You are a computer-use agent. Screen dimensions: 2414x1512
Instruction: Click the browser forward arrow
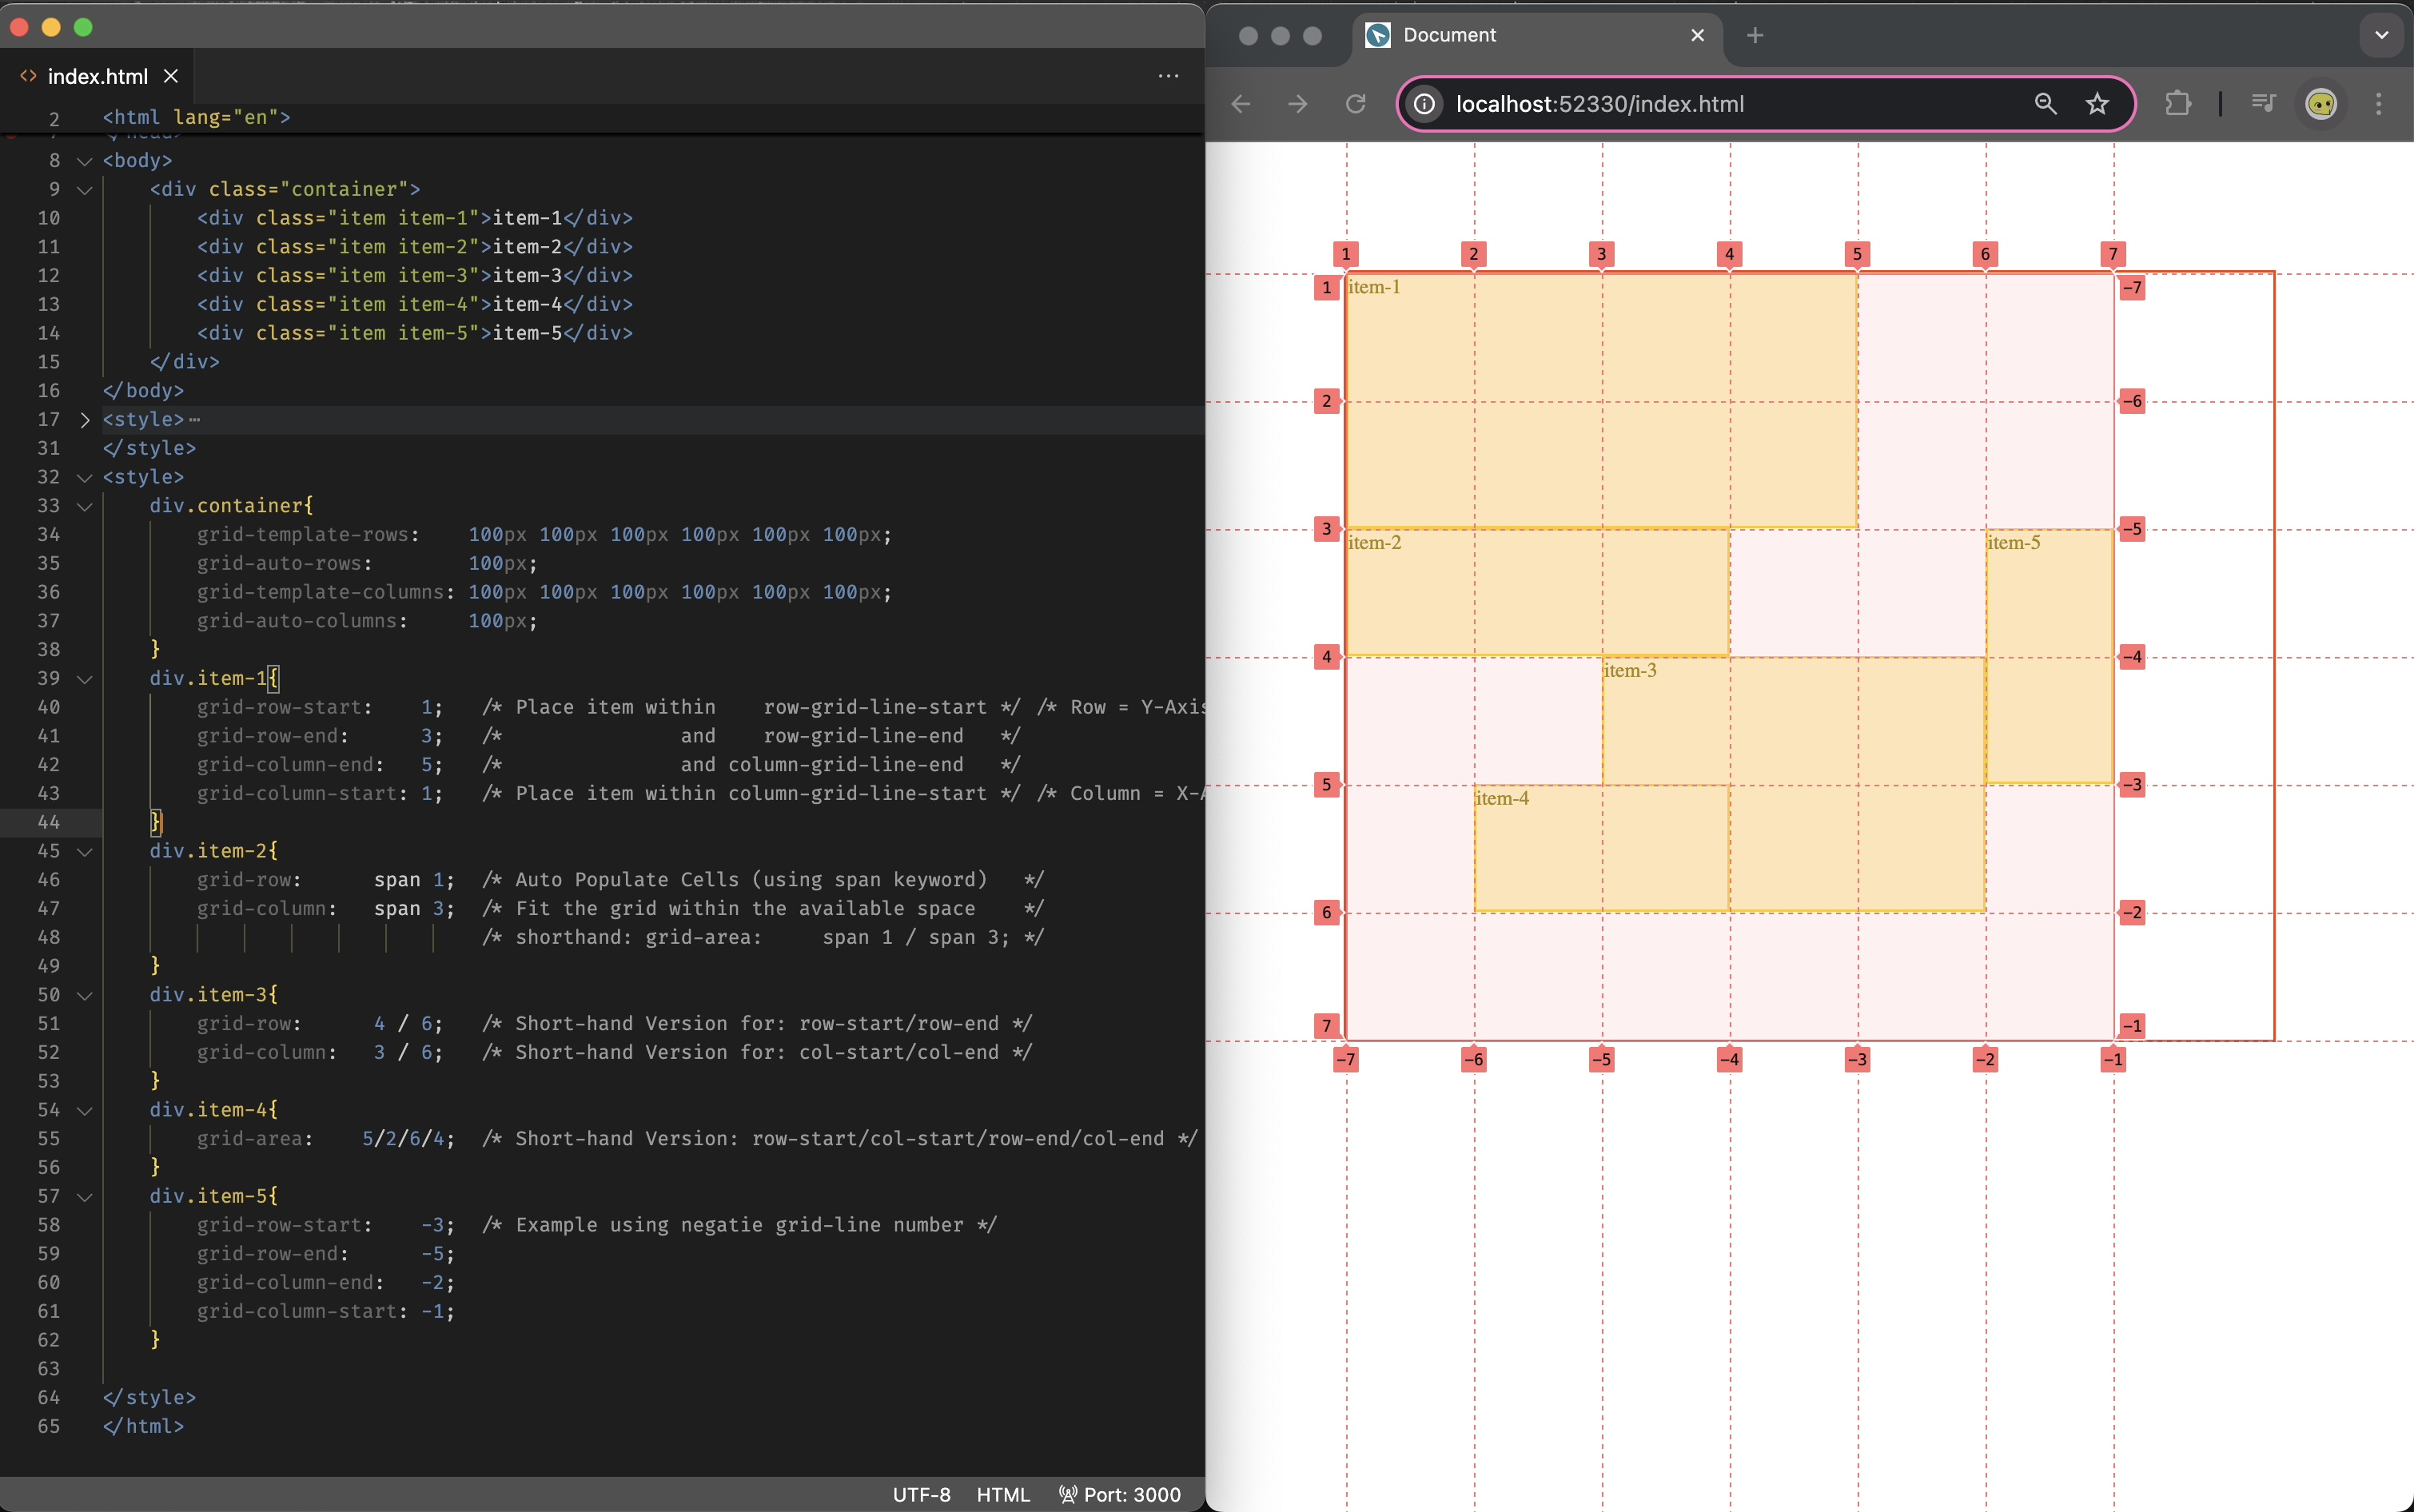(1298, 104)
